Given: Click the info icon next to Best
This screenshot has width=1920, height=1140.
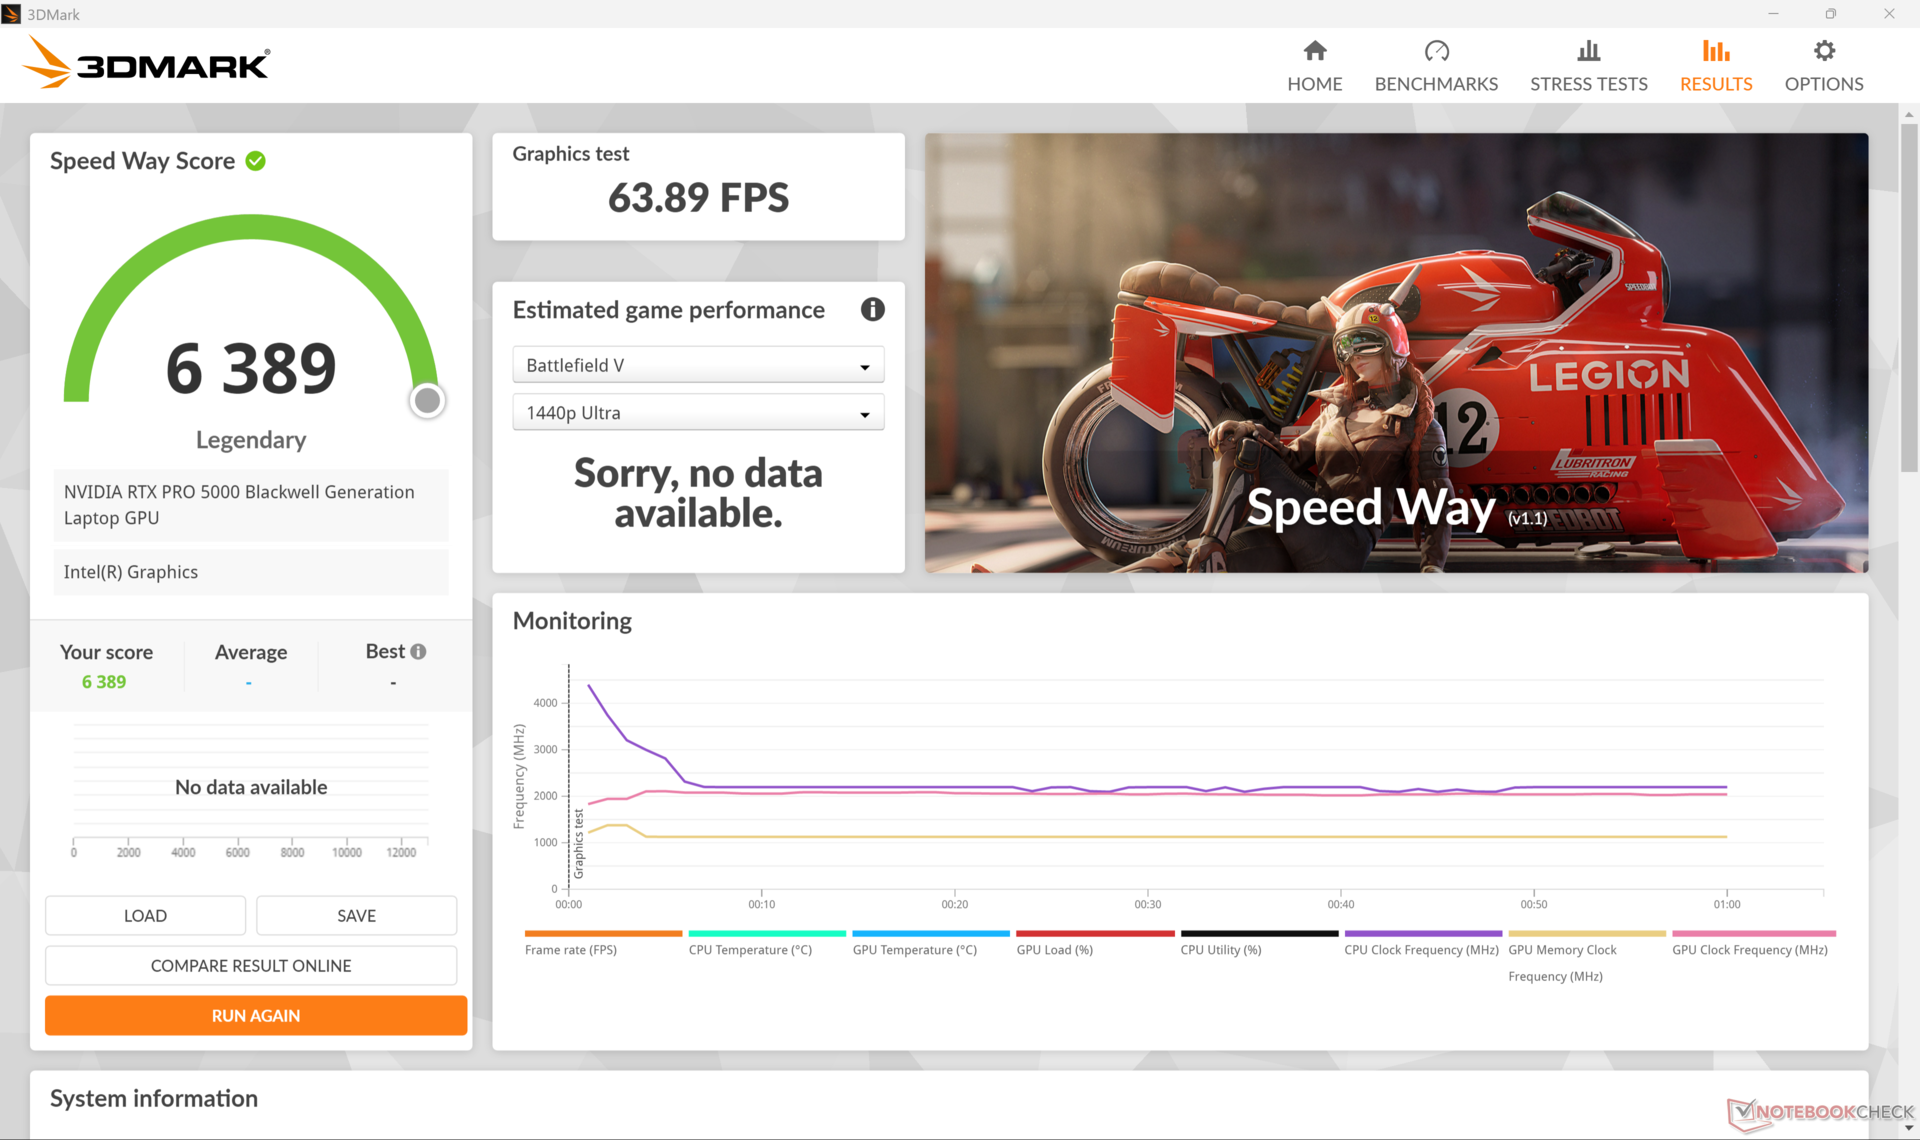Looking at the screenshot, I should (418, 652).
